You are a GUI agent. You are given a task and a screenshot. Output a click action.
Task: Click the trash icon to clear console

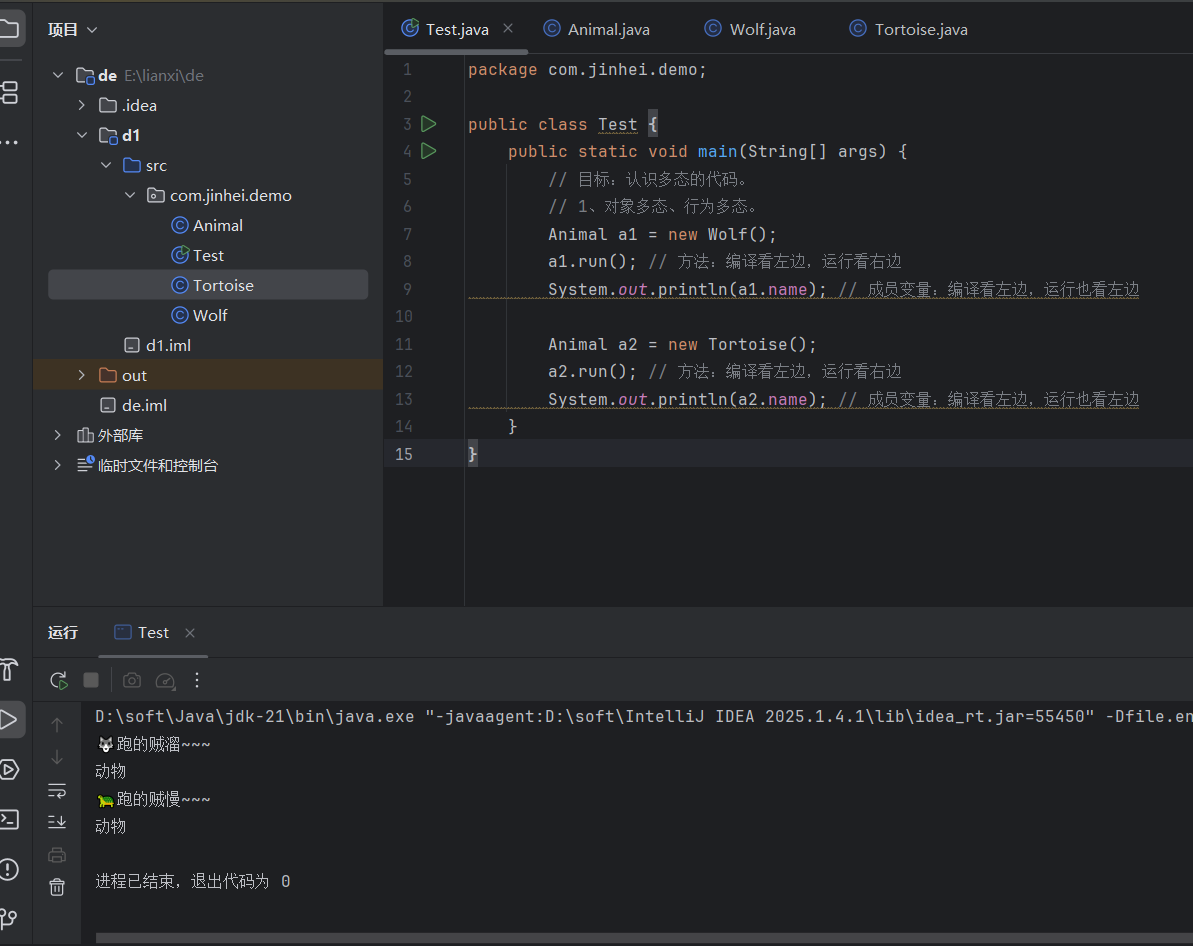pyautogui.click(x=57, y=887)
